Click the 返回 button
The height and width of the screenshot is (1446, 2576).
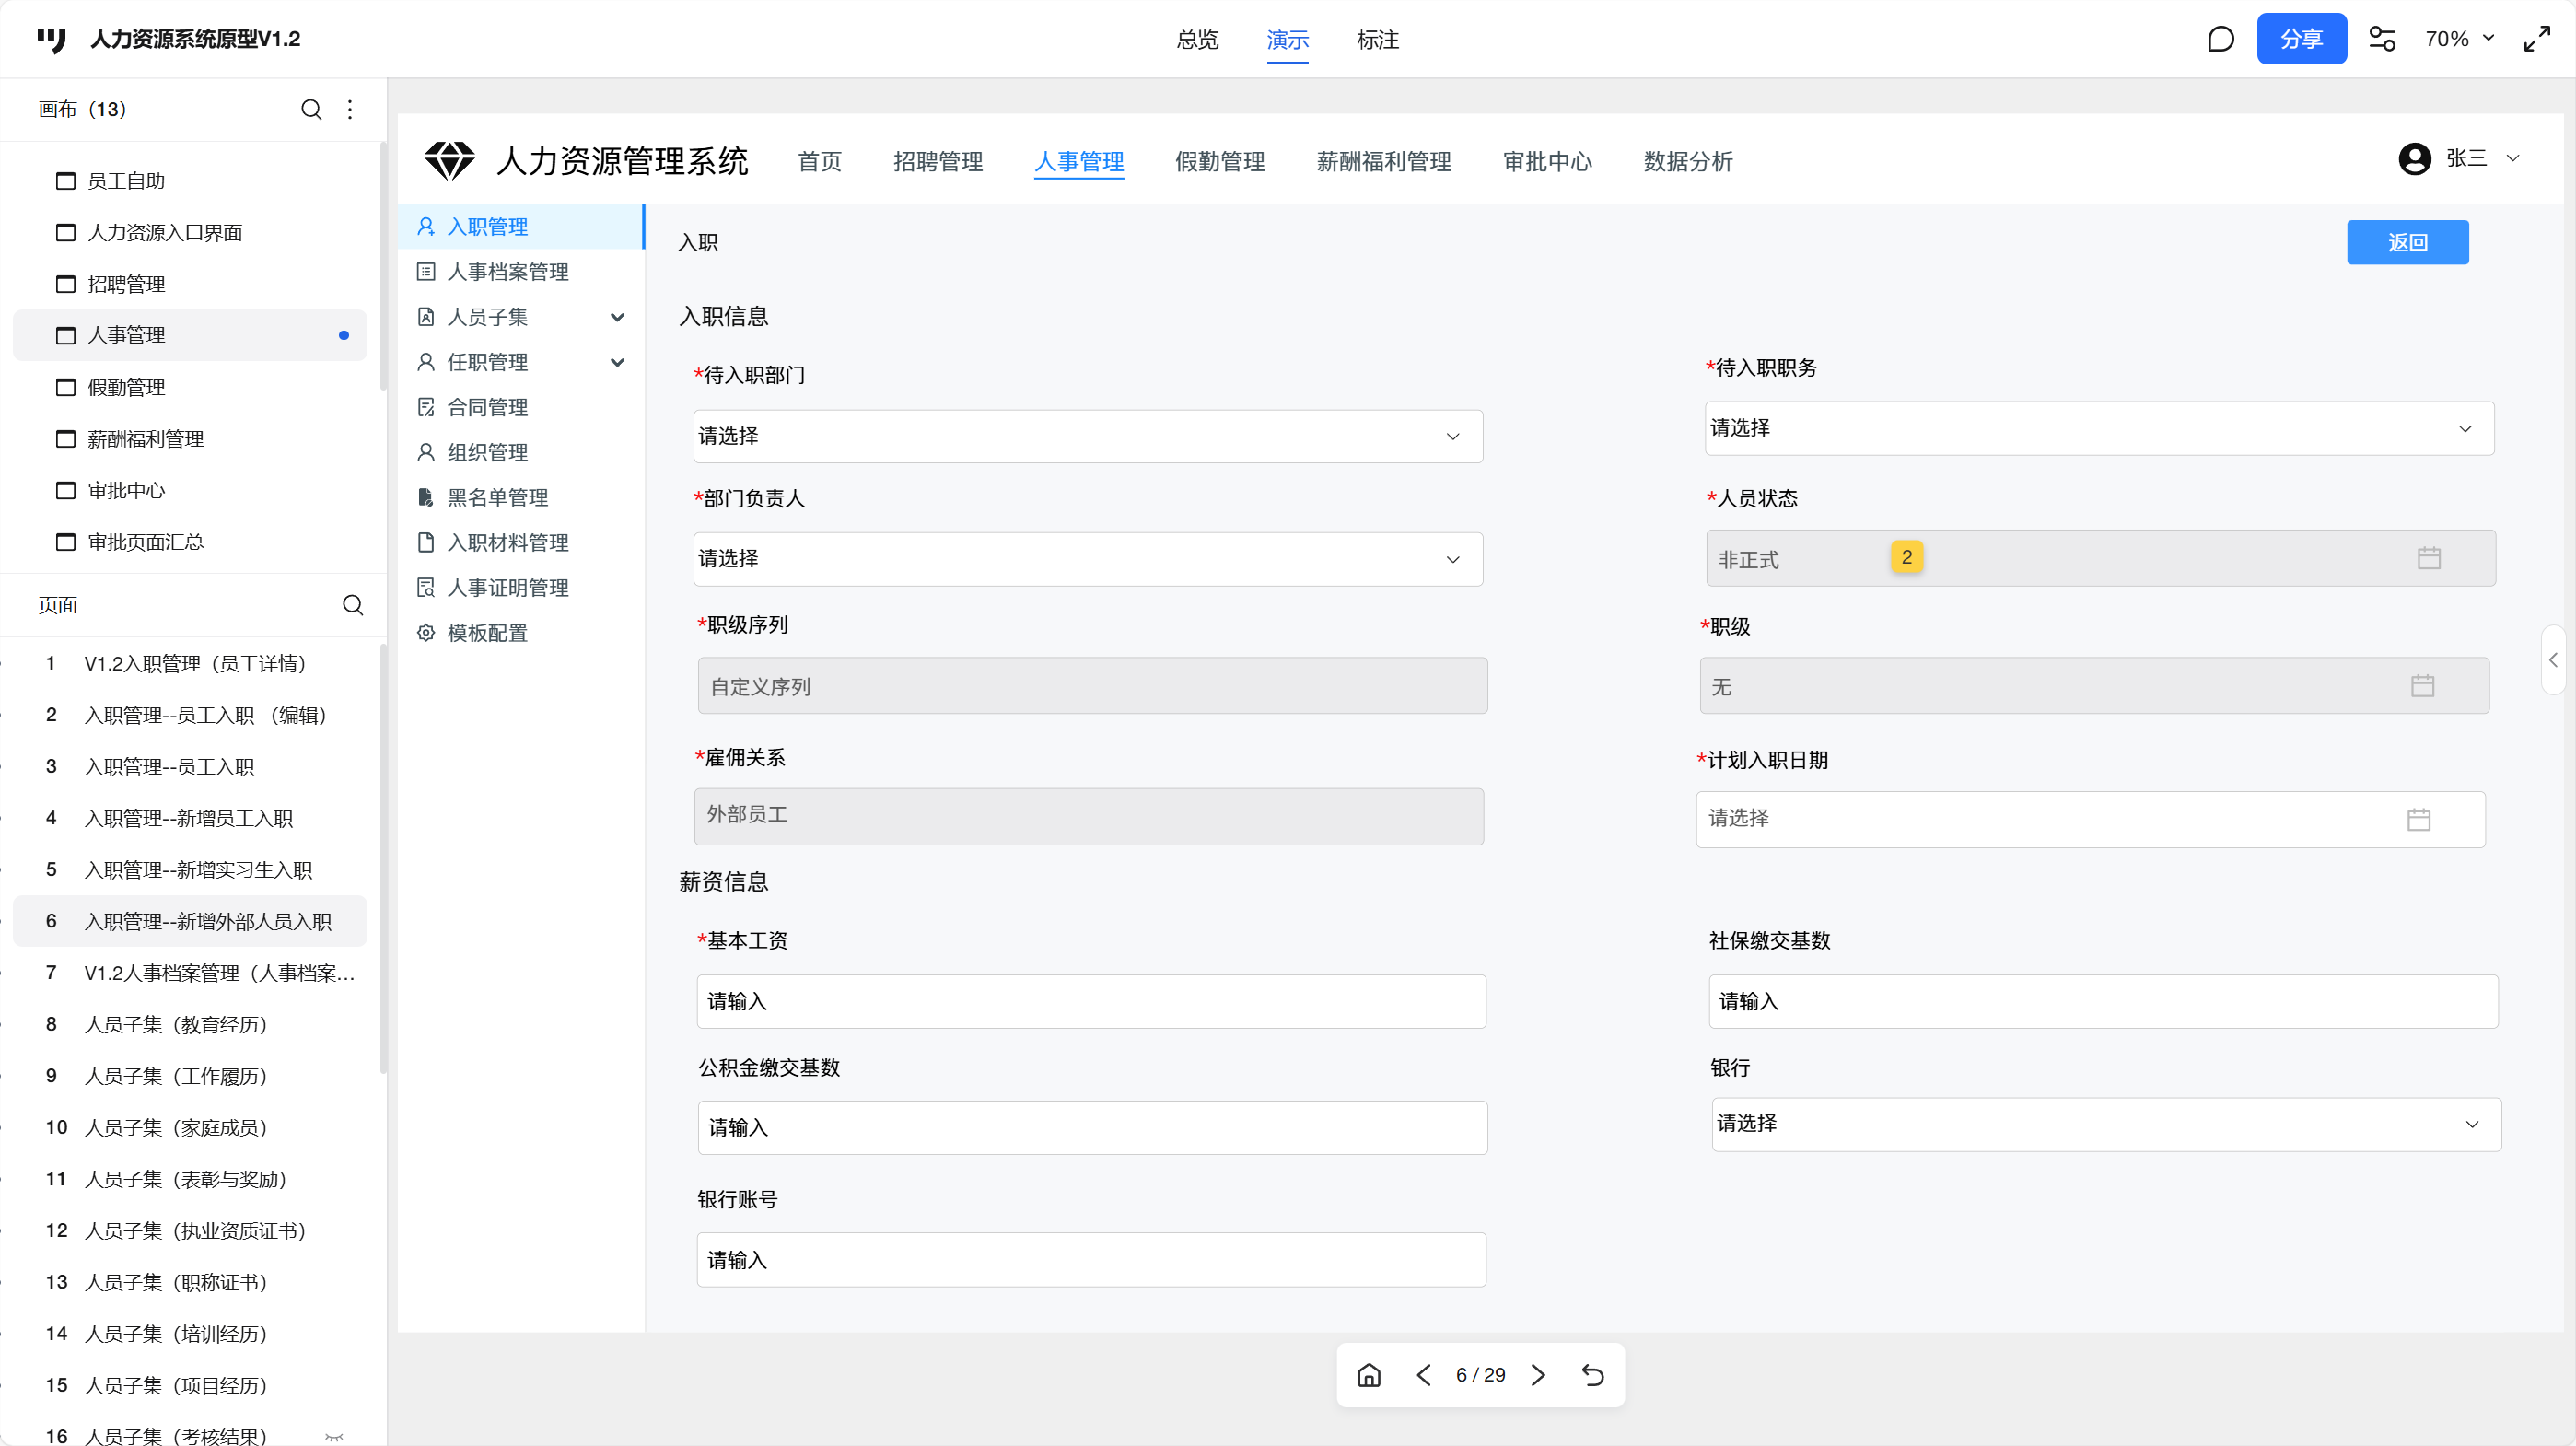click(2406, 242)
